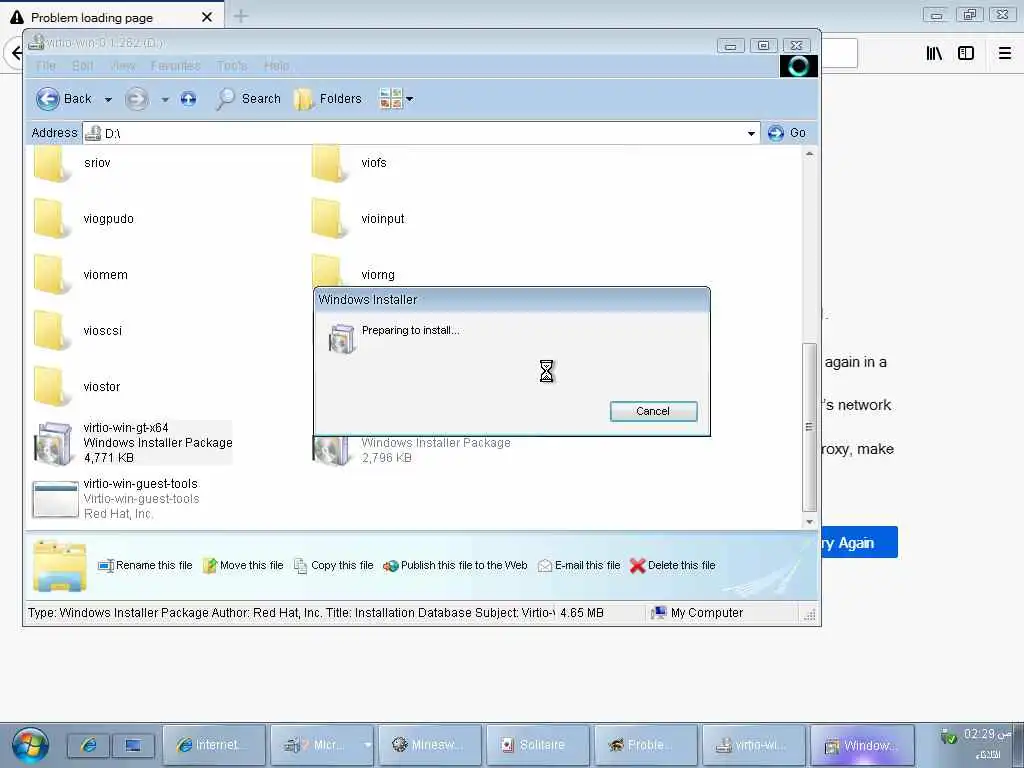Click Delete this file

(673, 566)
